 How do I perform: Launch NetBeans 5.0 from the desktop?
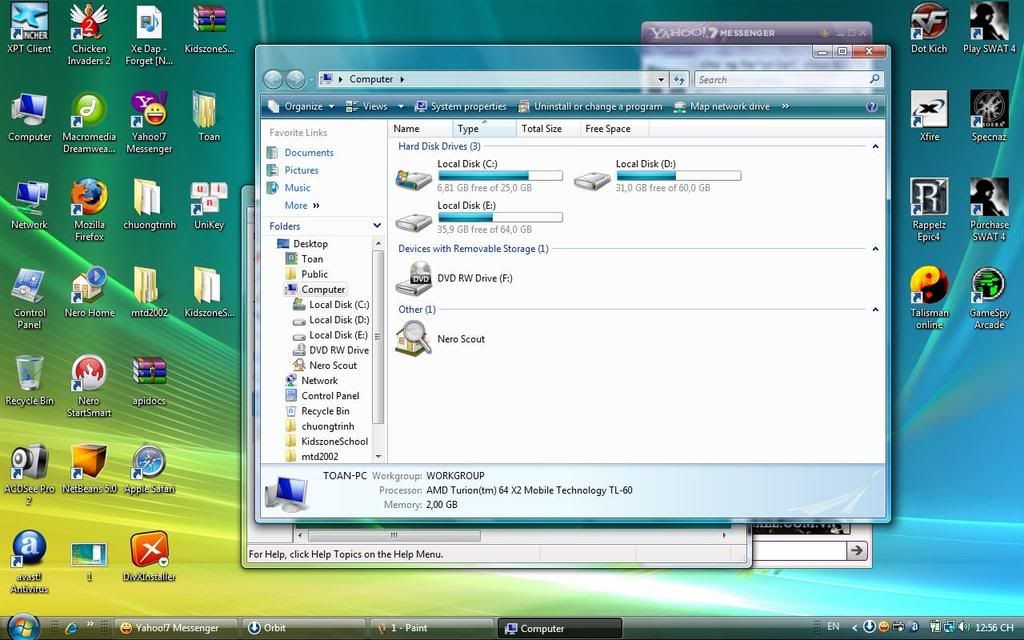point(89,469)
